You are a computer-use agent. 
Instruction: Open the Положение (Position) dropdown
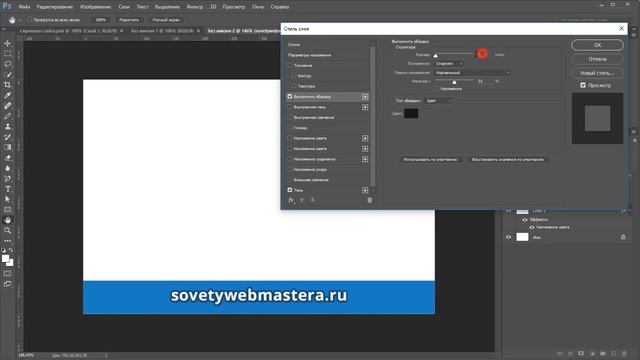tap(449, 64)
